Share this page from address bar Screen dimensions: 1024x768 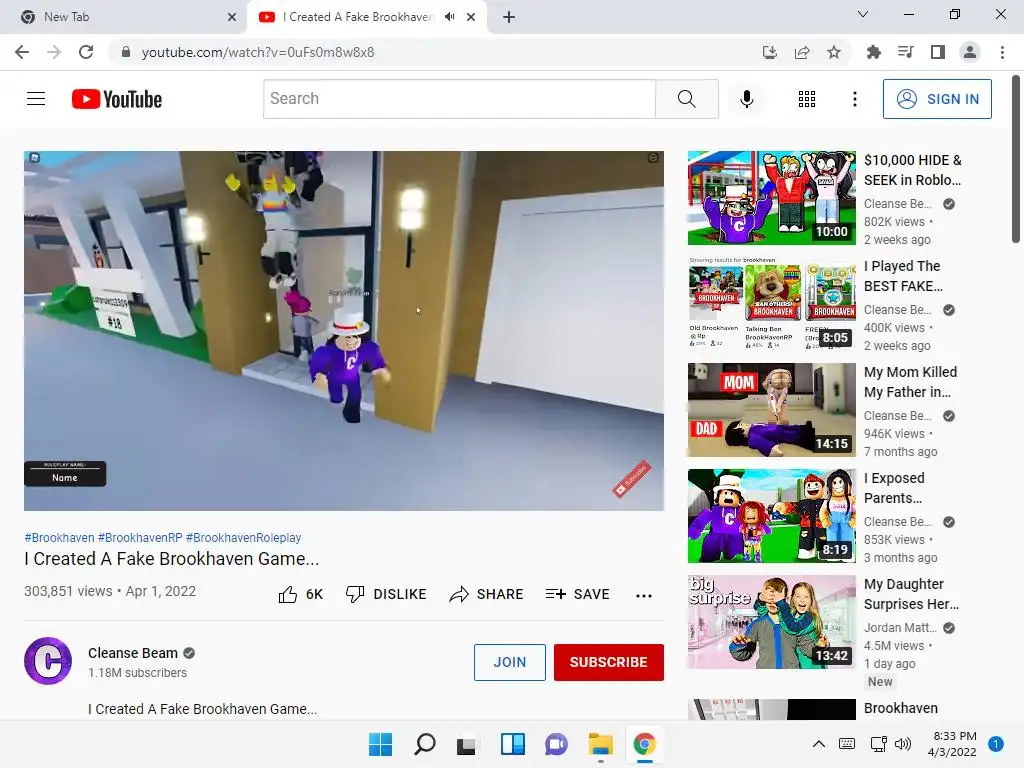coord(802,52)
